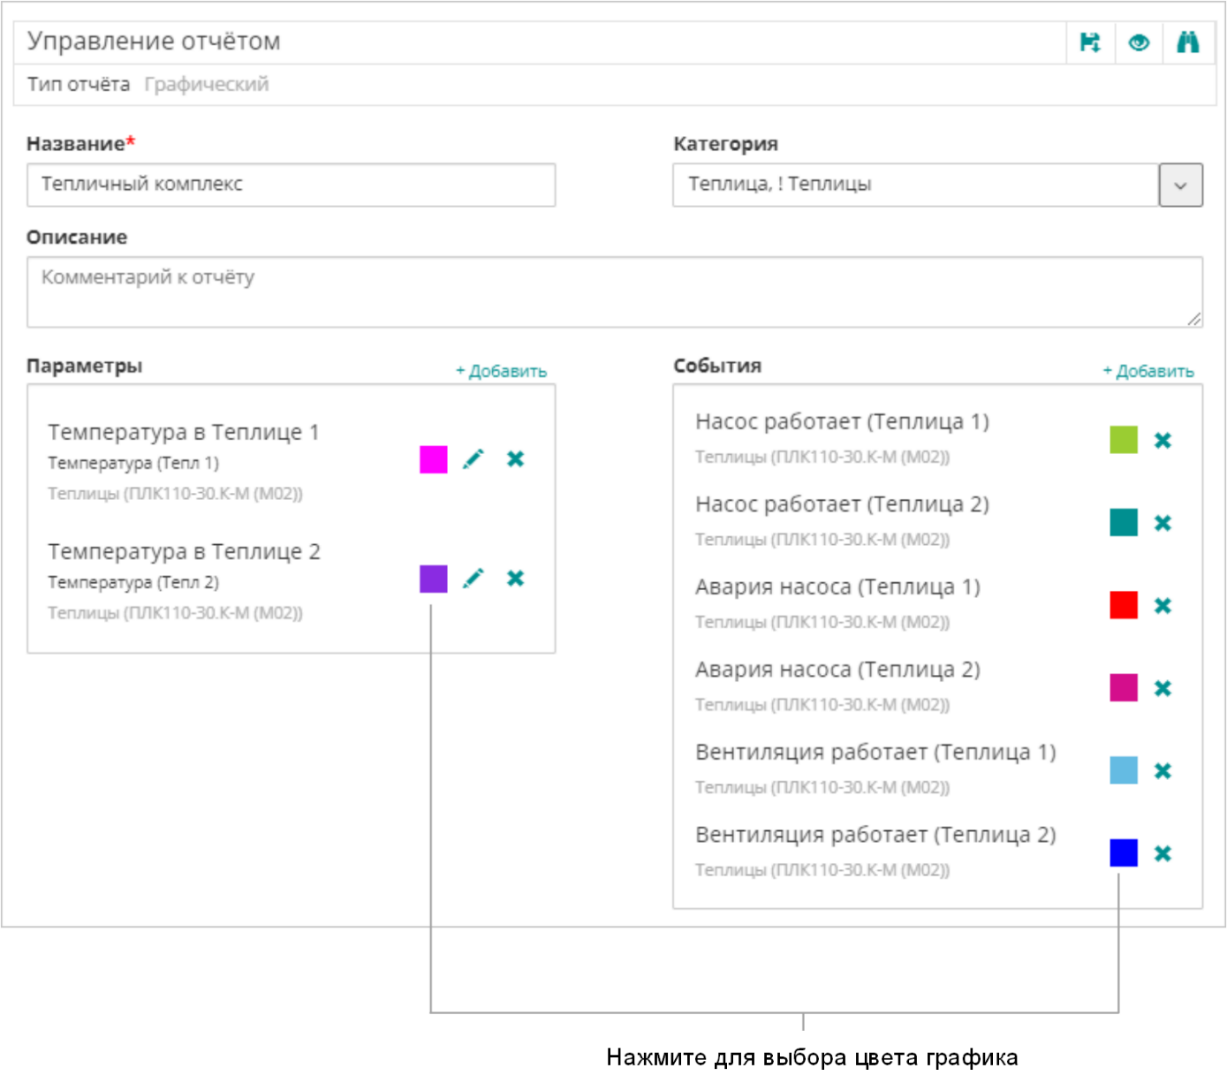1227x1083 pixels.
Task: Delete the Вентиляция работает (Теплица 2) event
Action: 1162,853
